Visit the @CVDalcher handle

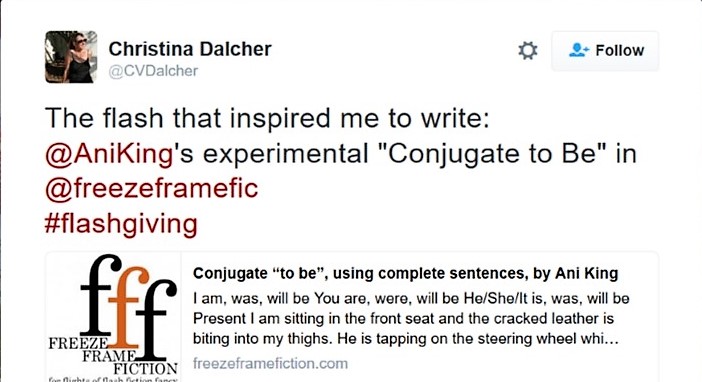tap(153, 71)
